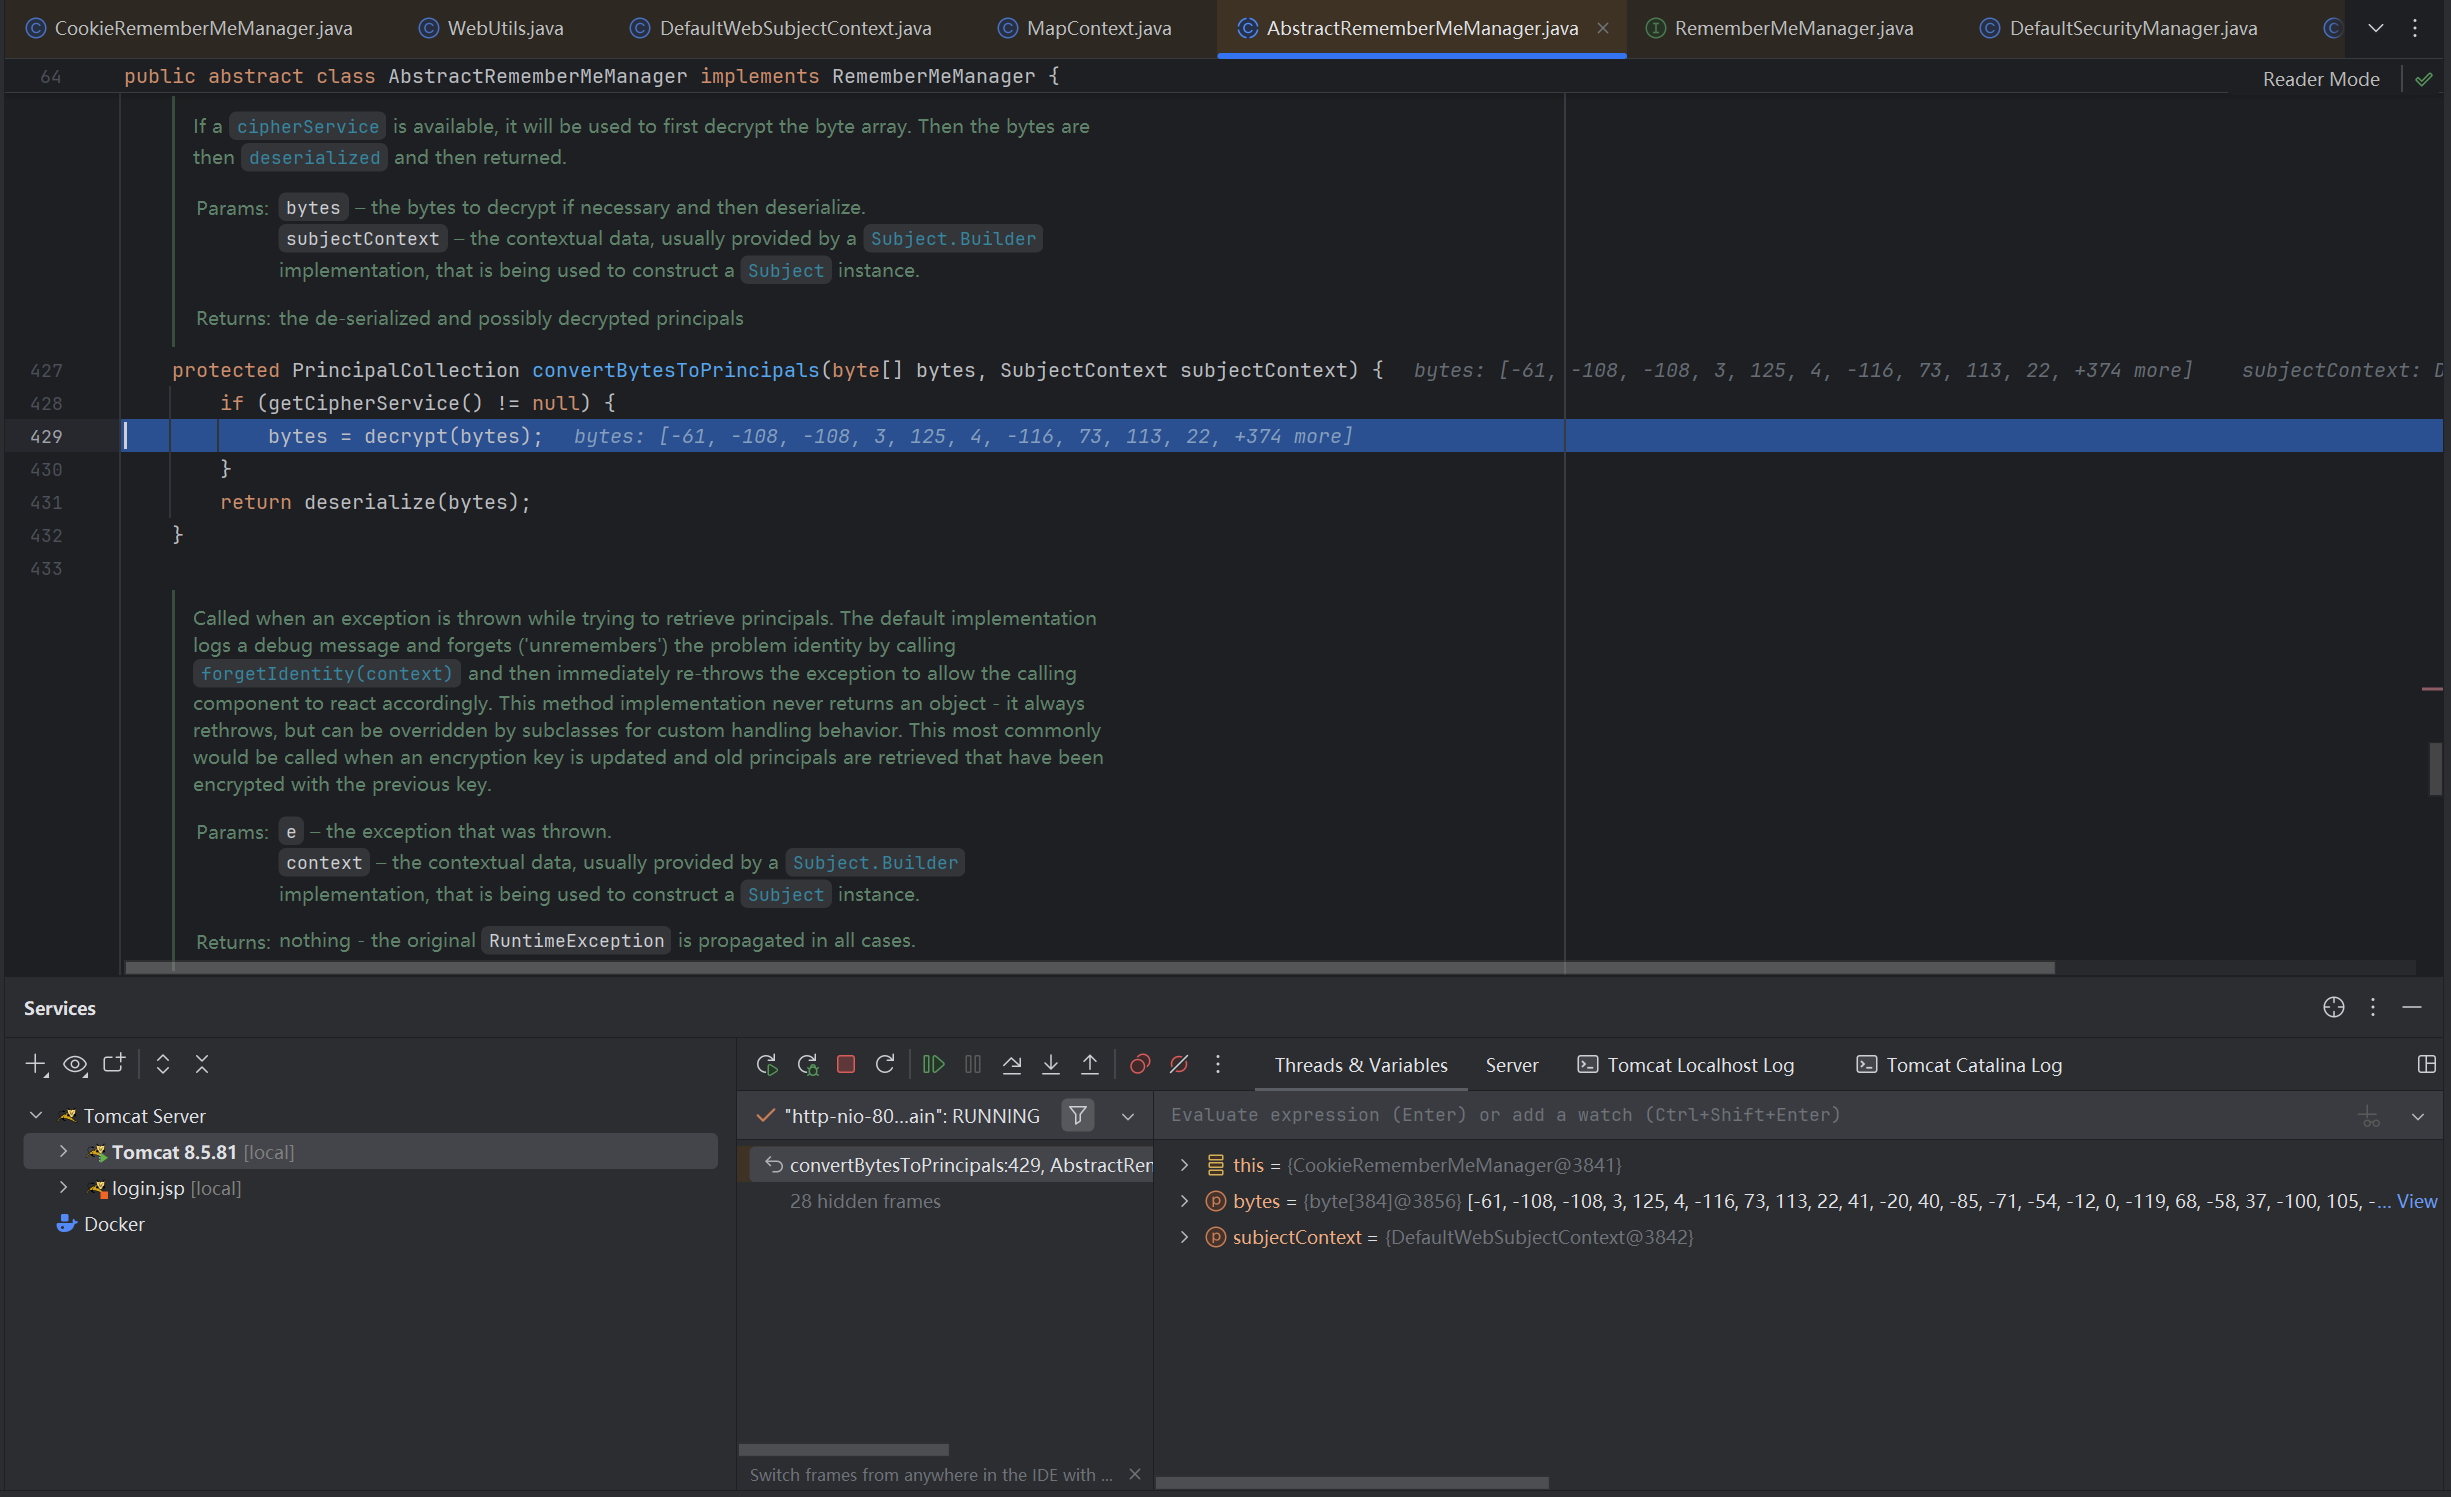Open the eye View Options in Services
This screenshot has width=2451, height=1497.
(75, 1064)
